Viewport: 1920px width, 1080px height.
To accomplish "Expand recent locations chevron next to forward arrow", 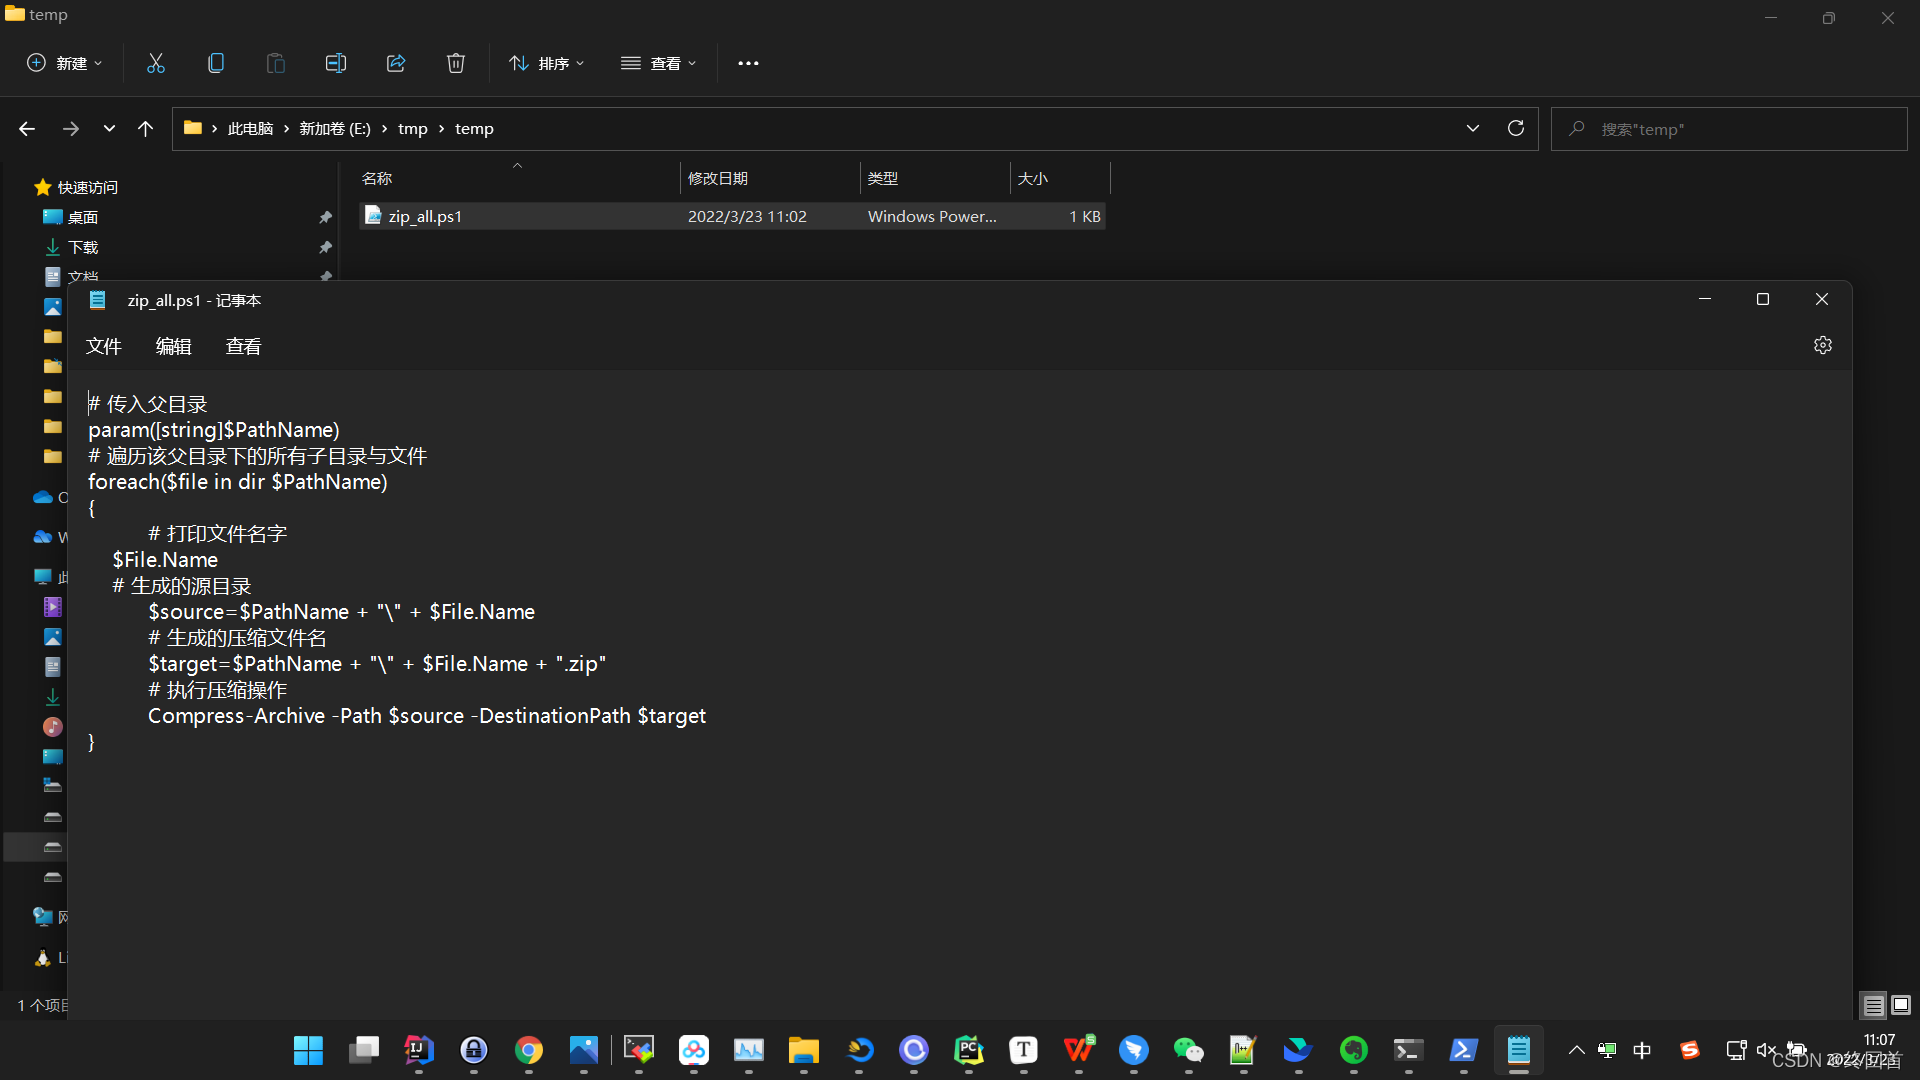I will (109, 129).
